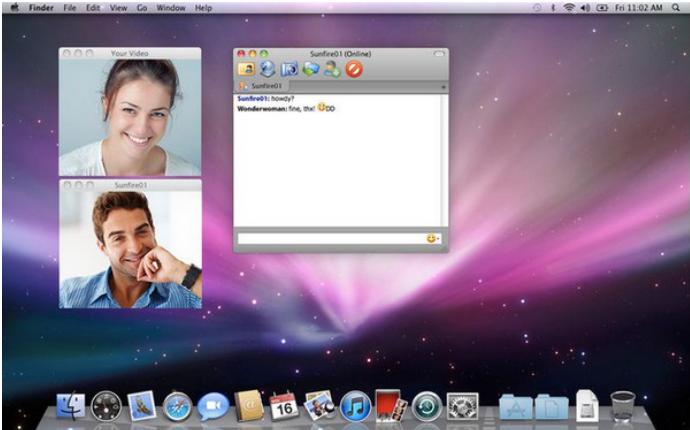Click the camera icon in chat toolbar
The width and height of the screenshot is (690, 430).
point(289,70)
